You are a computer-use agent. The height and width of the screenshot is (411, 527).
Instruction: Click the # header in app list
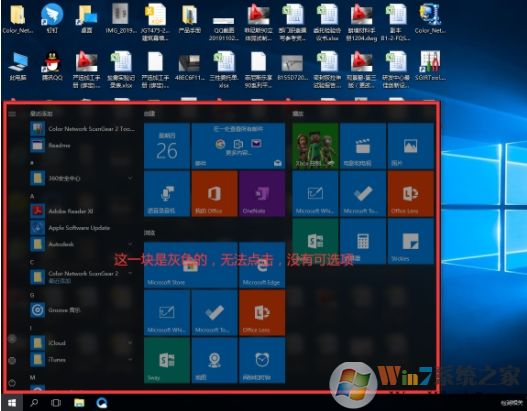click(32, 163)
